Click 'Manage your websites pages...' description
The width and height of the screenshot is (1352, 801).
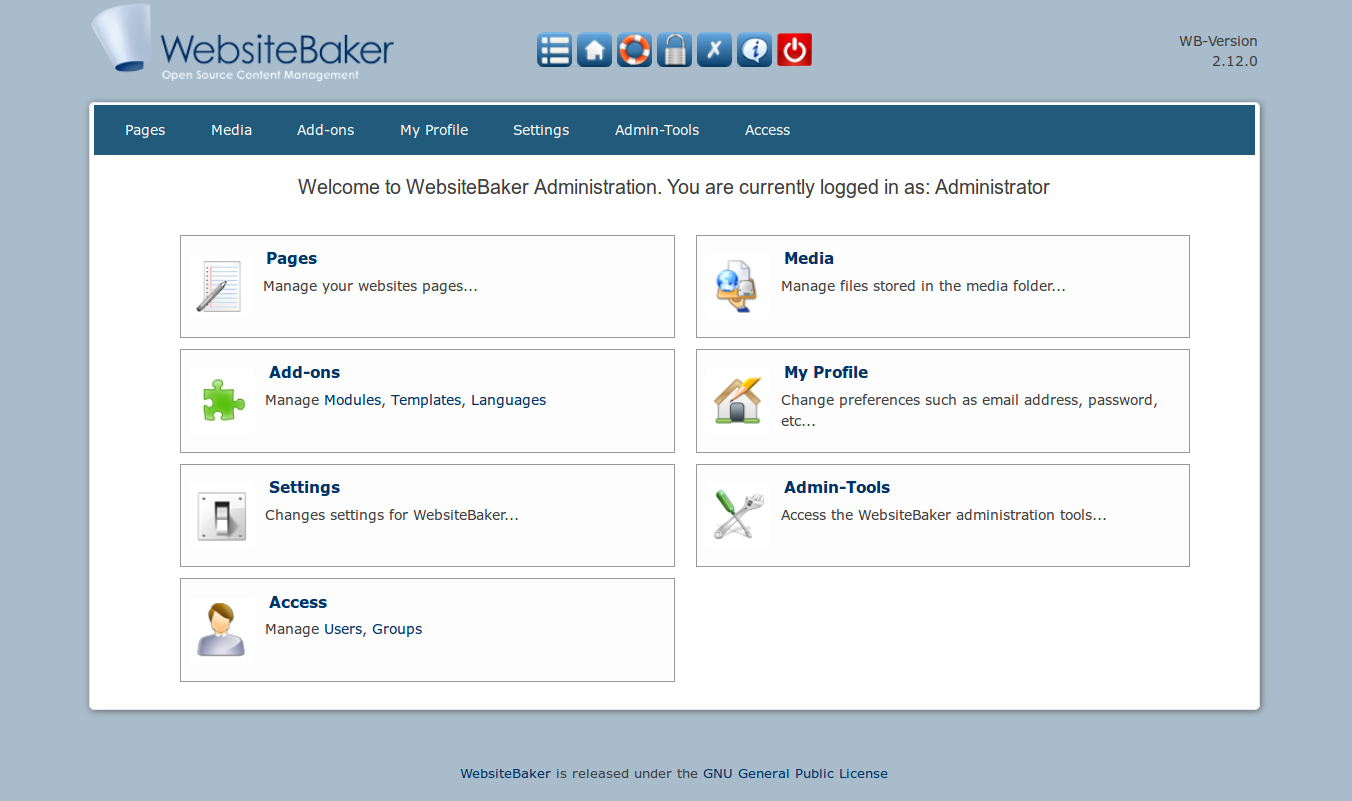[x=370, y=286]
